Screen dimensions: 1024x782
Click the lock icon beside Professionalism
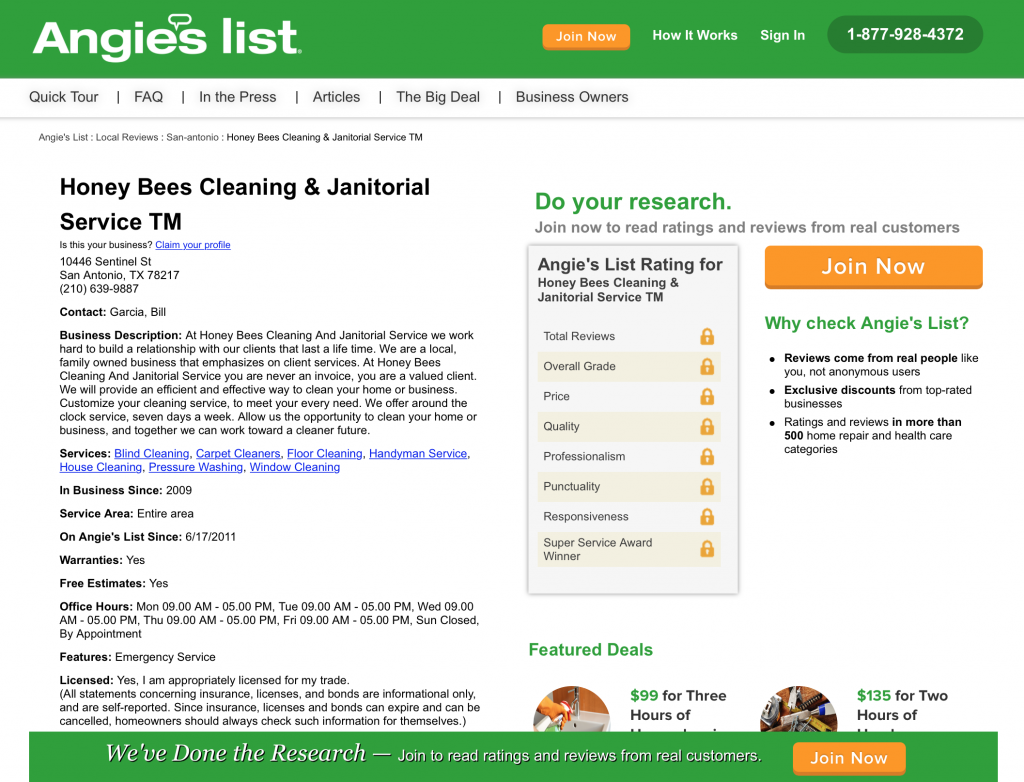pos(707,457)
